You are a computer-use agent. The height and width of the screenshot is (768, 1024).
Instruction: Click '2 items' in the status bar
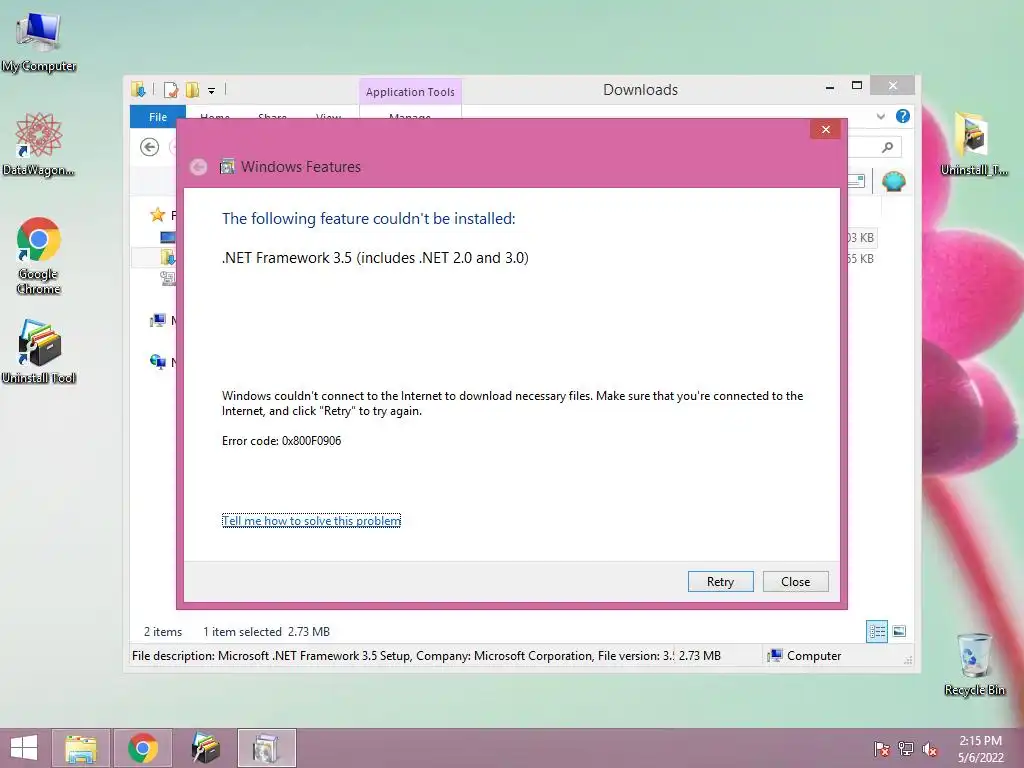pyautogui.click(x=163, y=632)
